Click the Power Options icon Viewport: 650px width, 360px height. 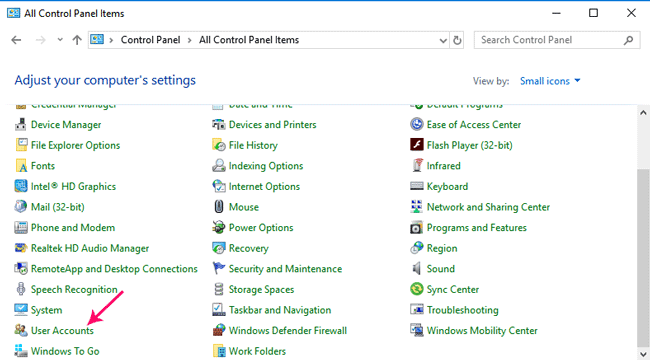click(x=219, y=227)
